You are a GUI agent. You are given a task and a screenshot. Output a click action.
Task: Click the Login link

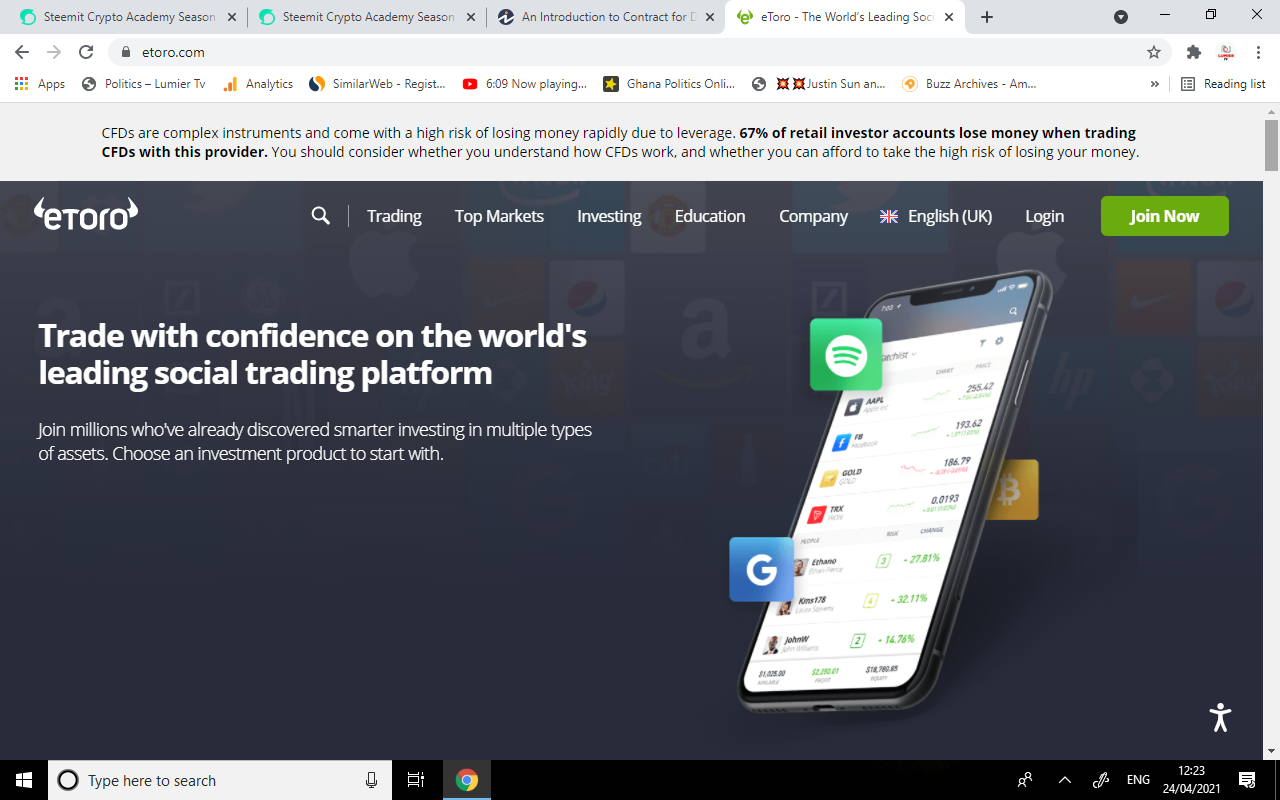pyautogui.click(x=1044, y=216)
